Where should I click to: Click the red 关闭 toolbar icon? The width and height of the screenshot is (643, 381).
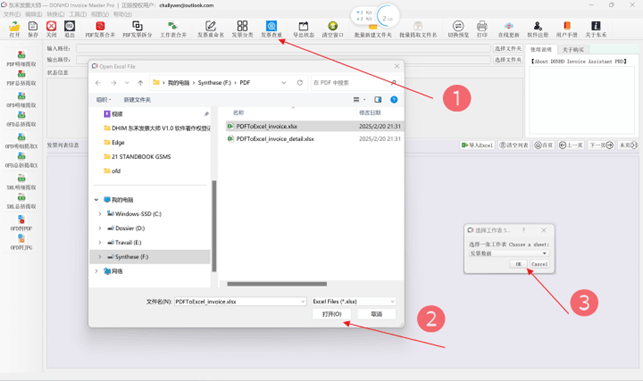coord(51,27)
